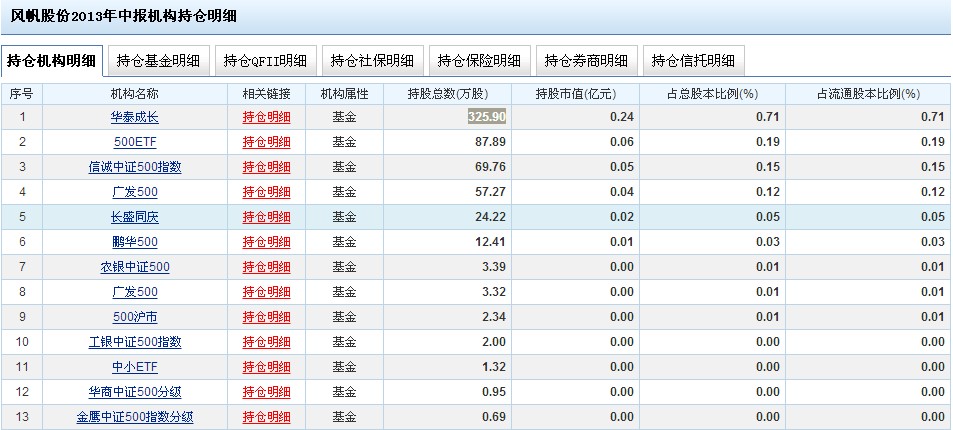
Task: Select the 农银中证500 institution link
Action: [x=134, y=267]
